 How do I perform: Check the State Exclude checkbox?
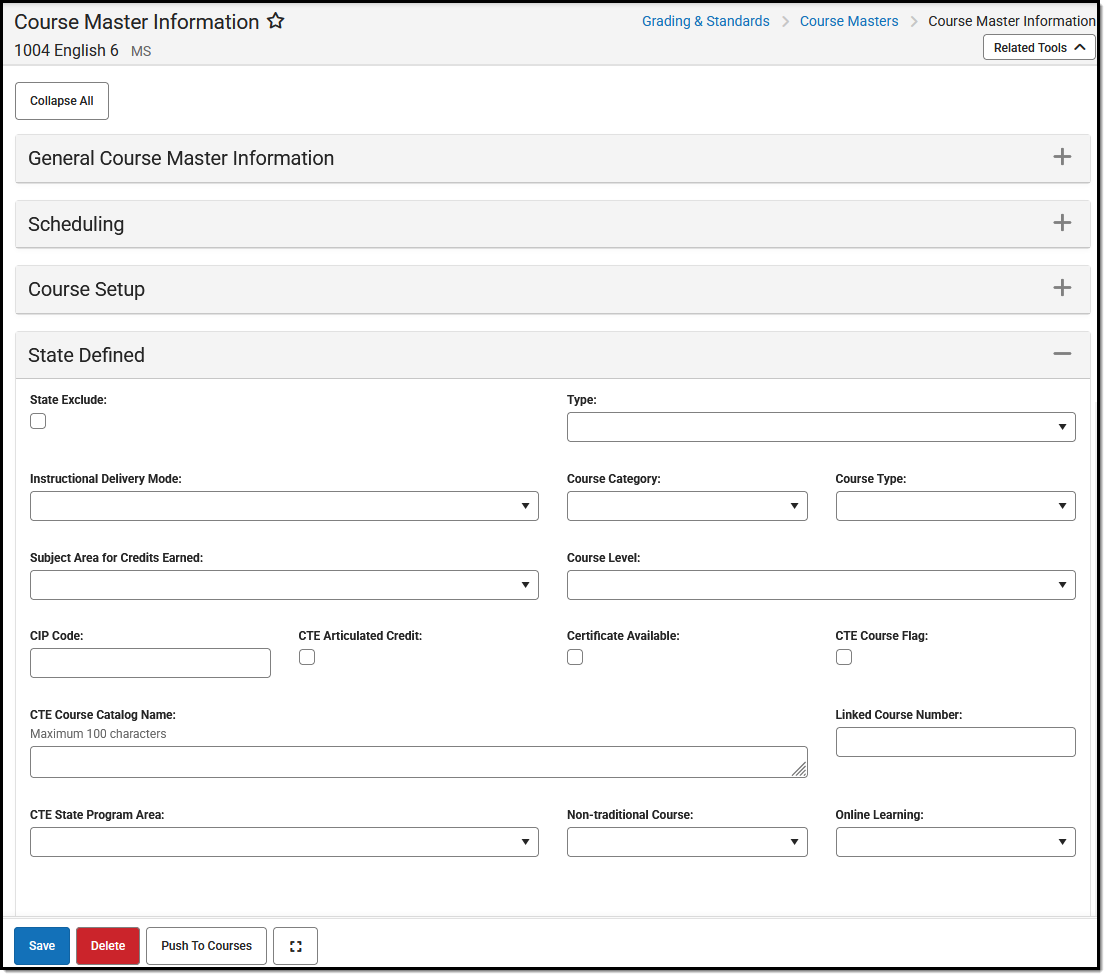[37, 421]
